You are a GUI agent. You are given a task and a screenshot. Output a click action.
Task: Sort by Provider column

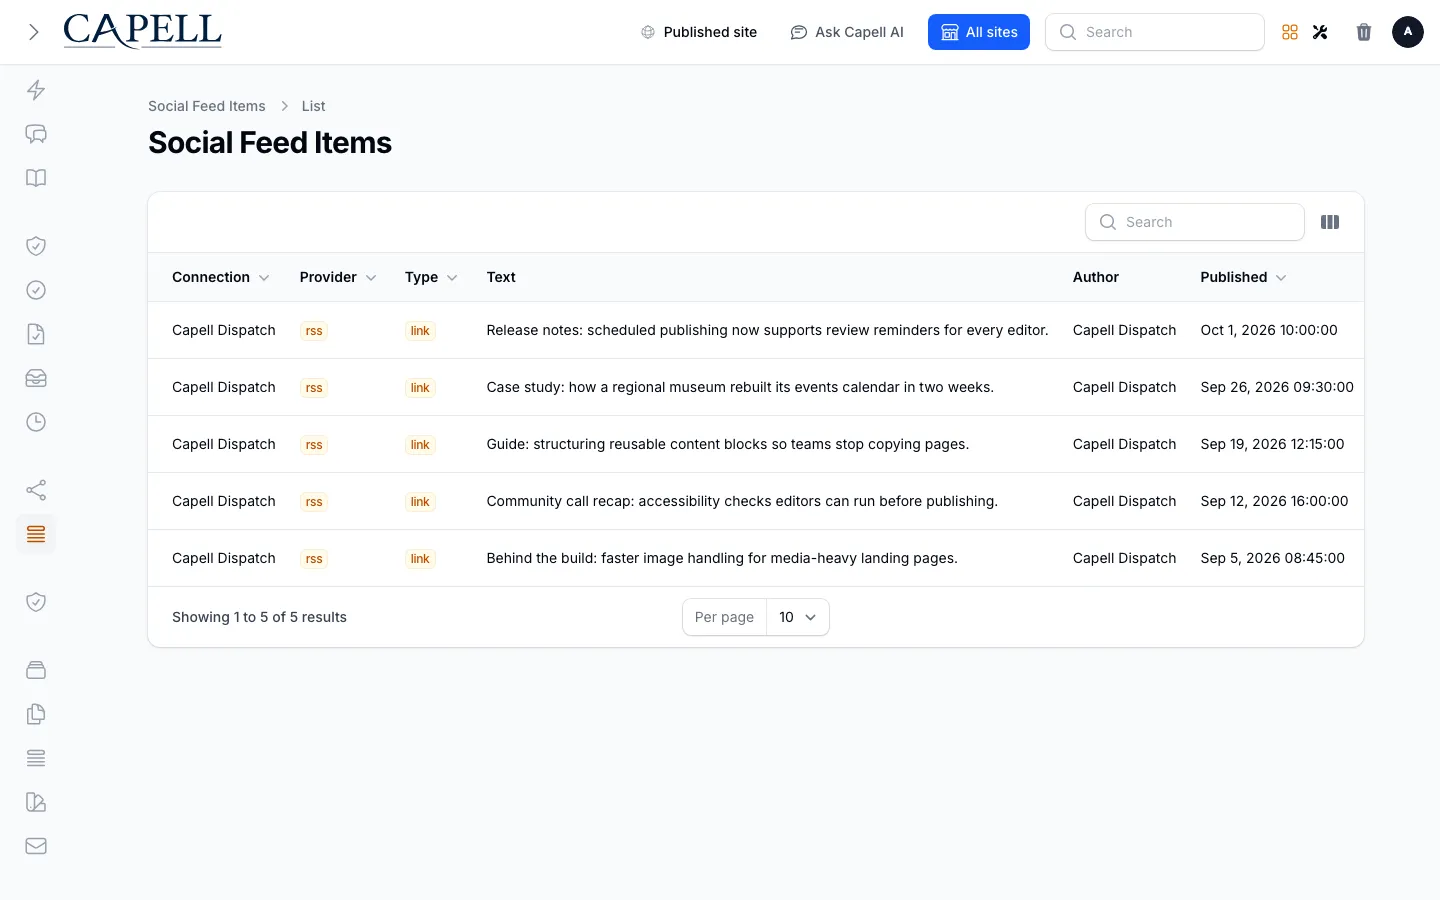(x=338, y=277)
